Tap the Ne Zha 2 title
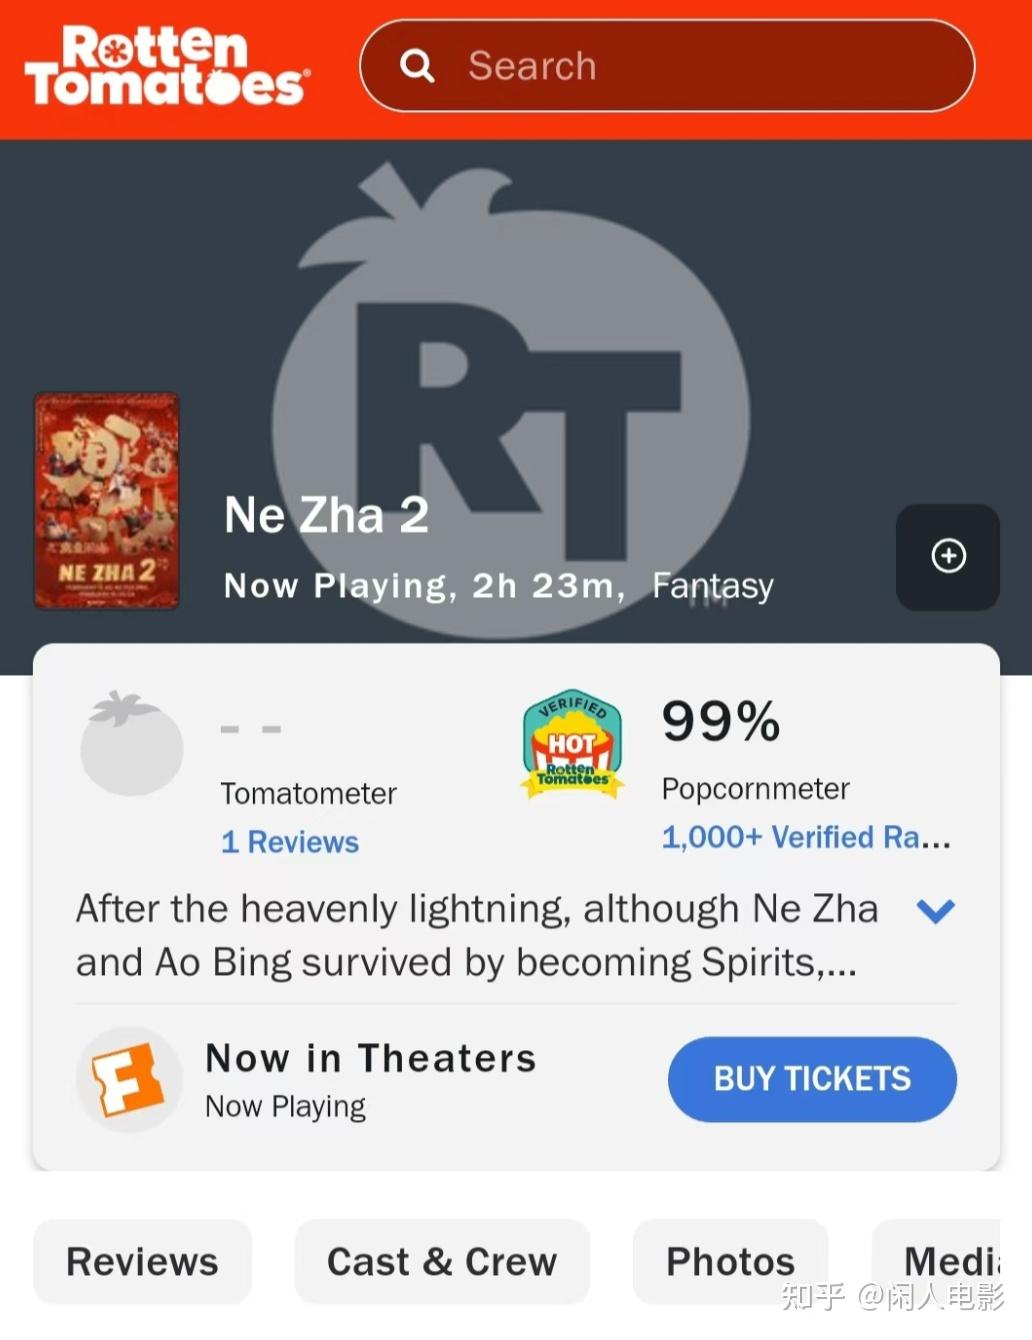The height and width of the screenshot is (1340, 1032). pos(327,515)
